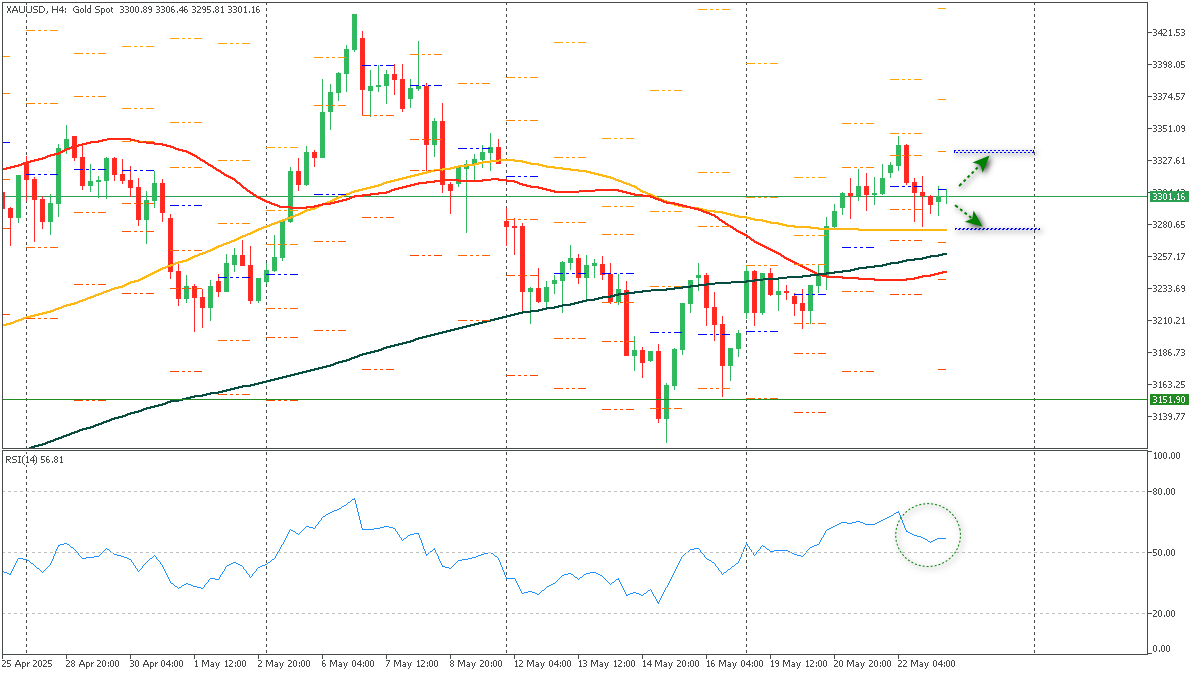1200x675 pixels.
Task: Select the lower blue dotted target line
Action: tap(997, 229)
